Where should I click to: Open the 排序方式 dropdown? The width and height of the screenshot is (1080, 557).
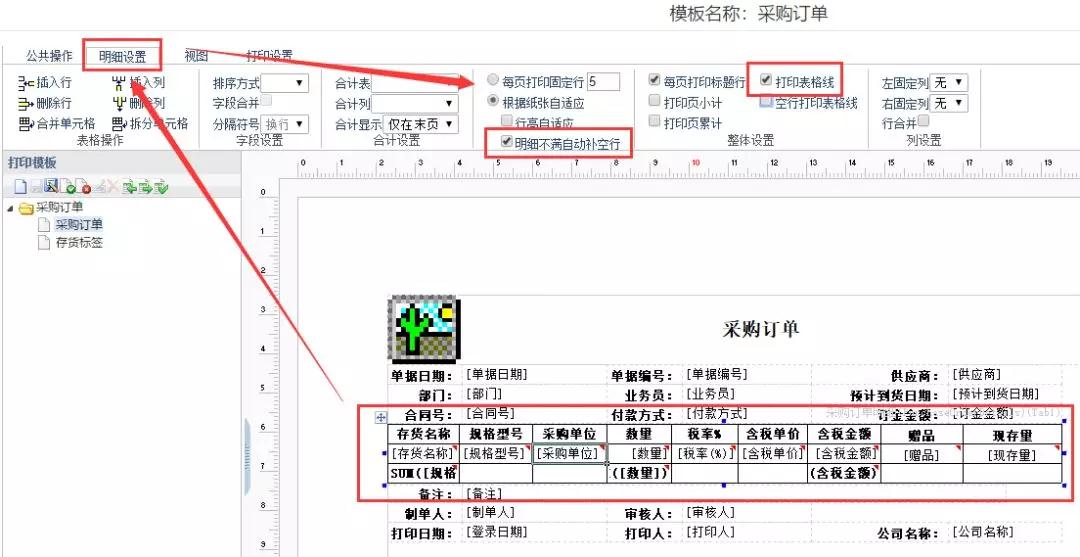pos(284,83)
